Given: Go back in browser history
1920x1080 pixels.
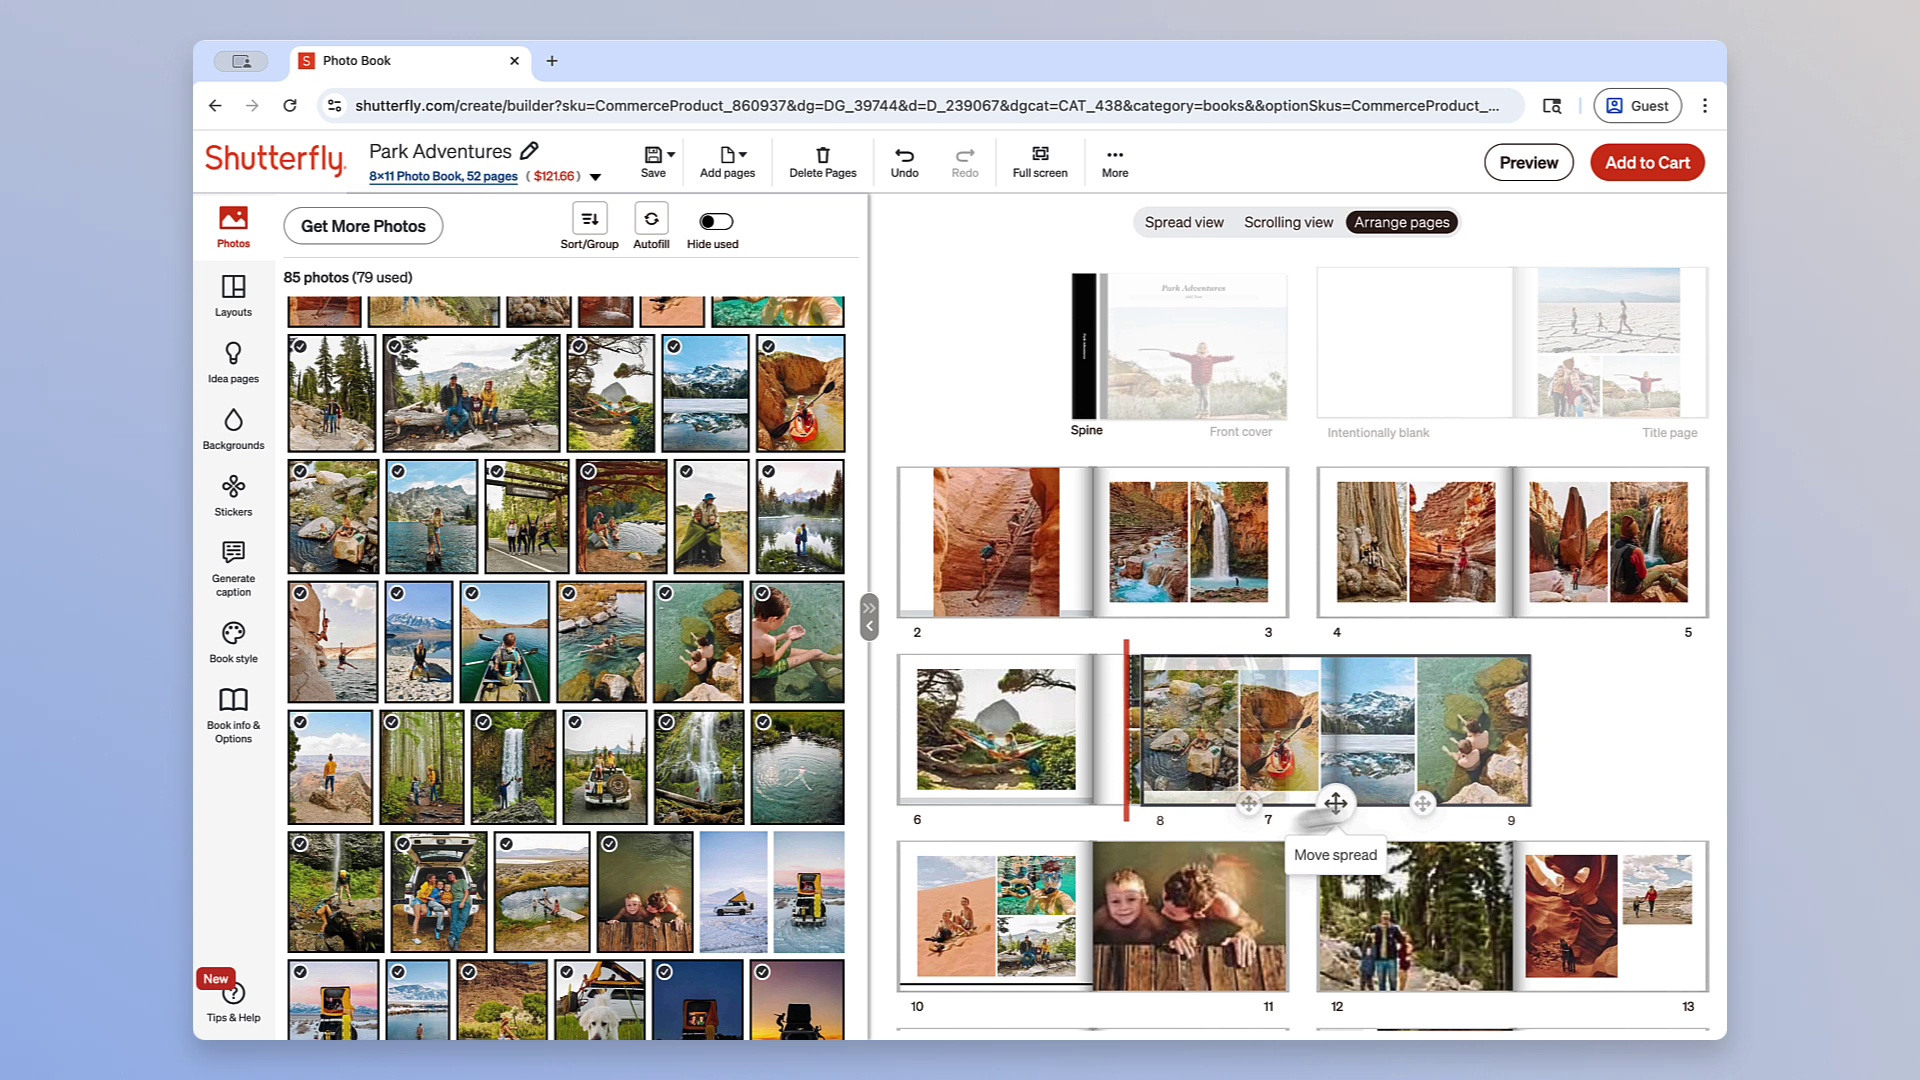Looking at the screenshot, I should coord(215,105).
